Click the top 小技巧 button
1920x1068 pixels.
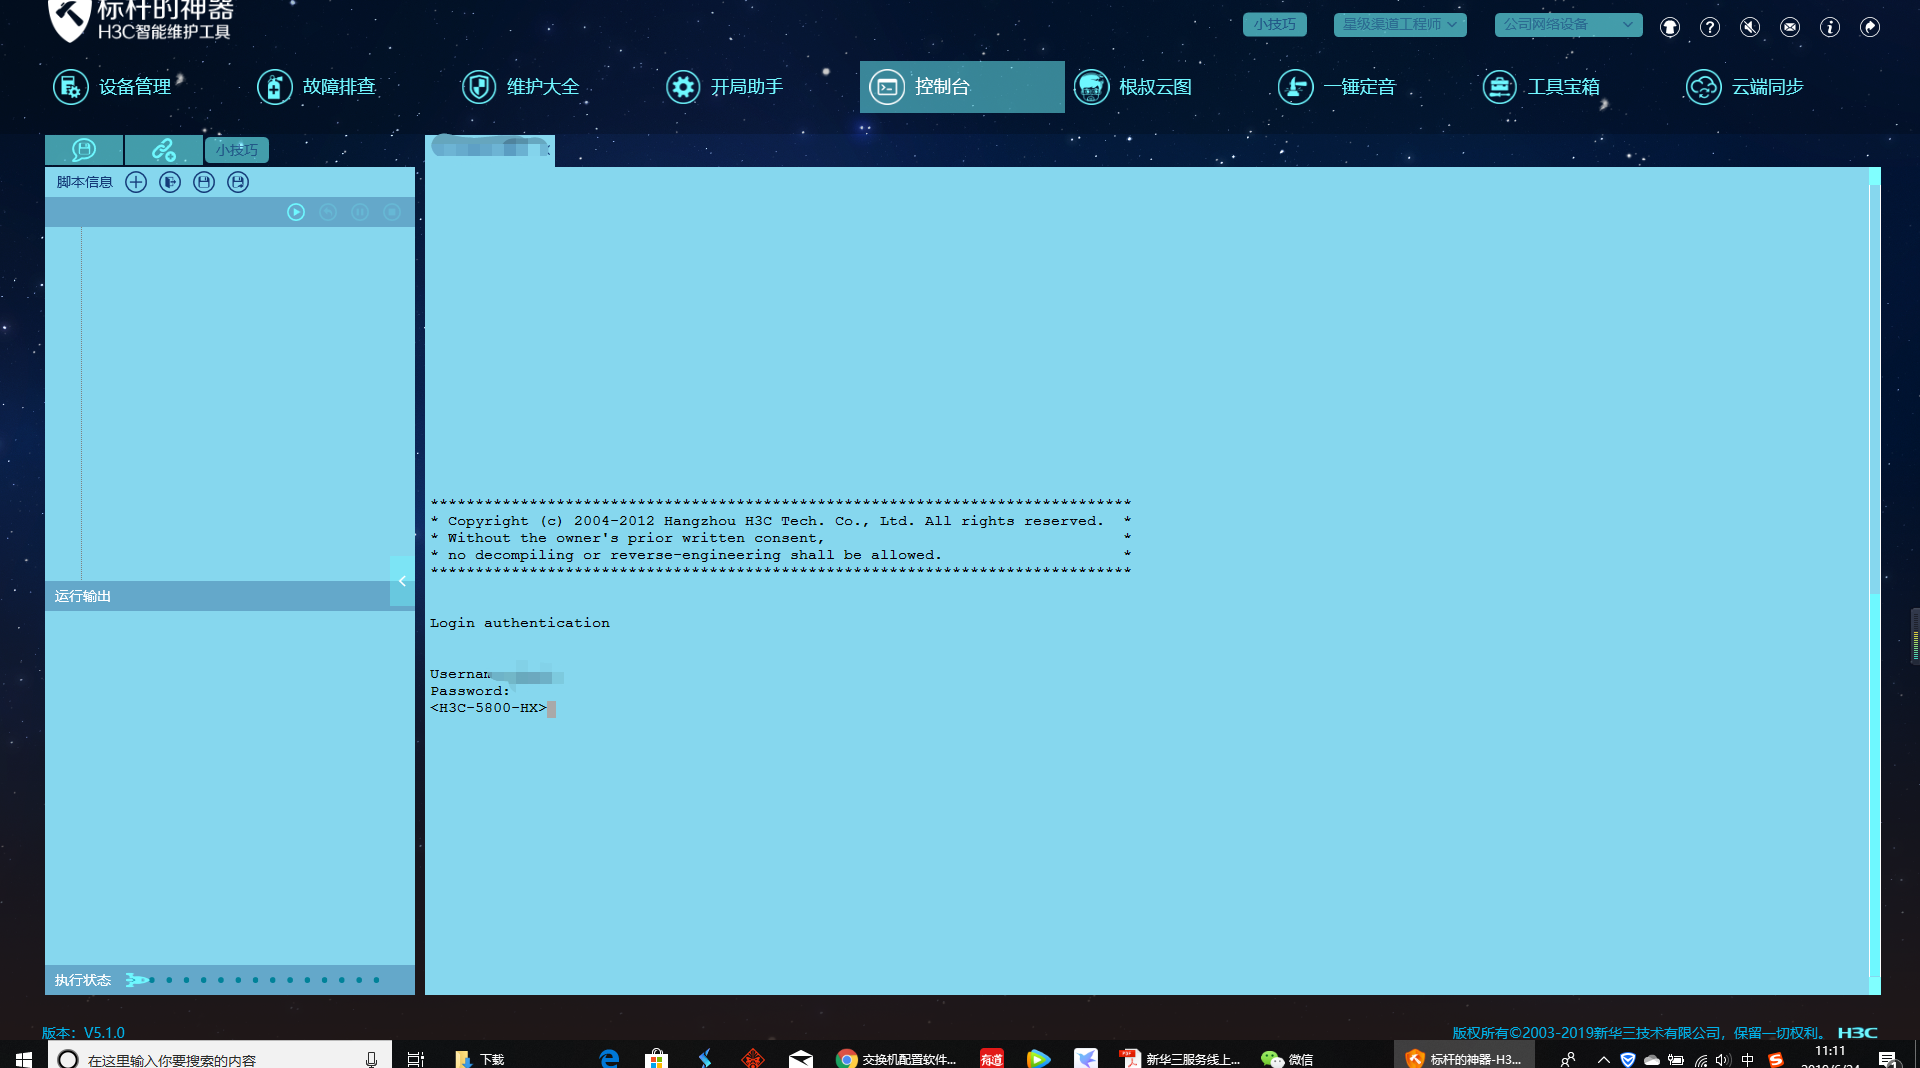(1274, 24)
